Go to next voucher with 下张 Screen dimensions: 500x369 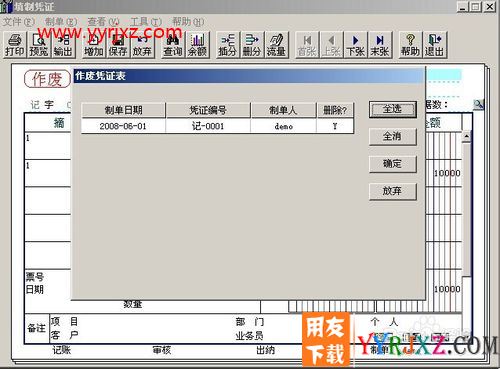355,45
